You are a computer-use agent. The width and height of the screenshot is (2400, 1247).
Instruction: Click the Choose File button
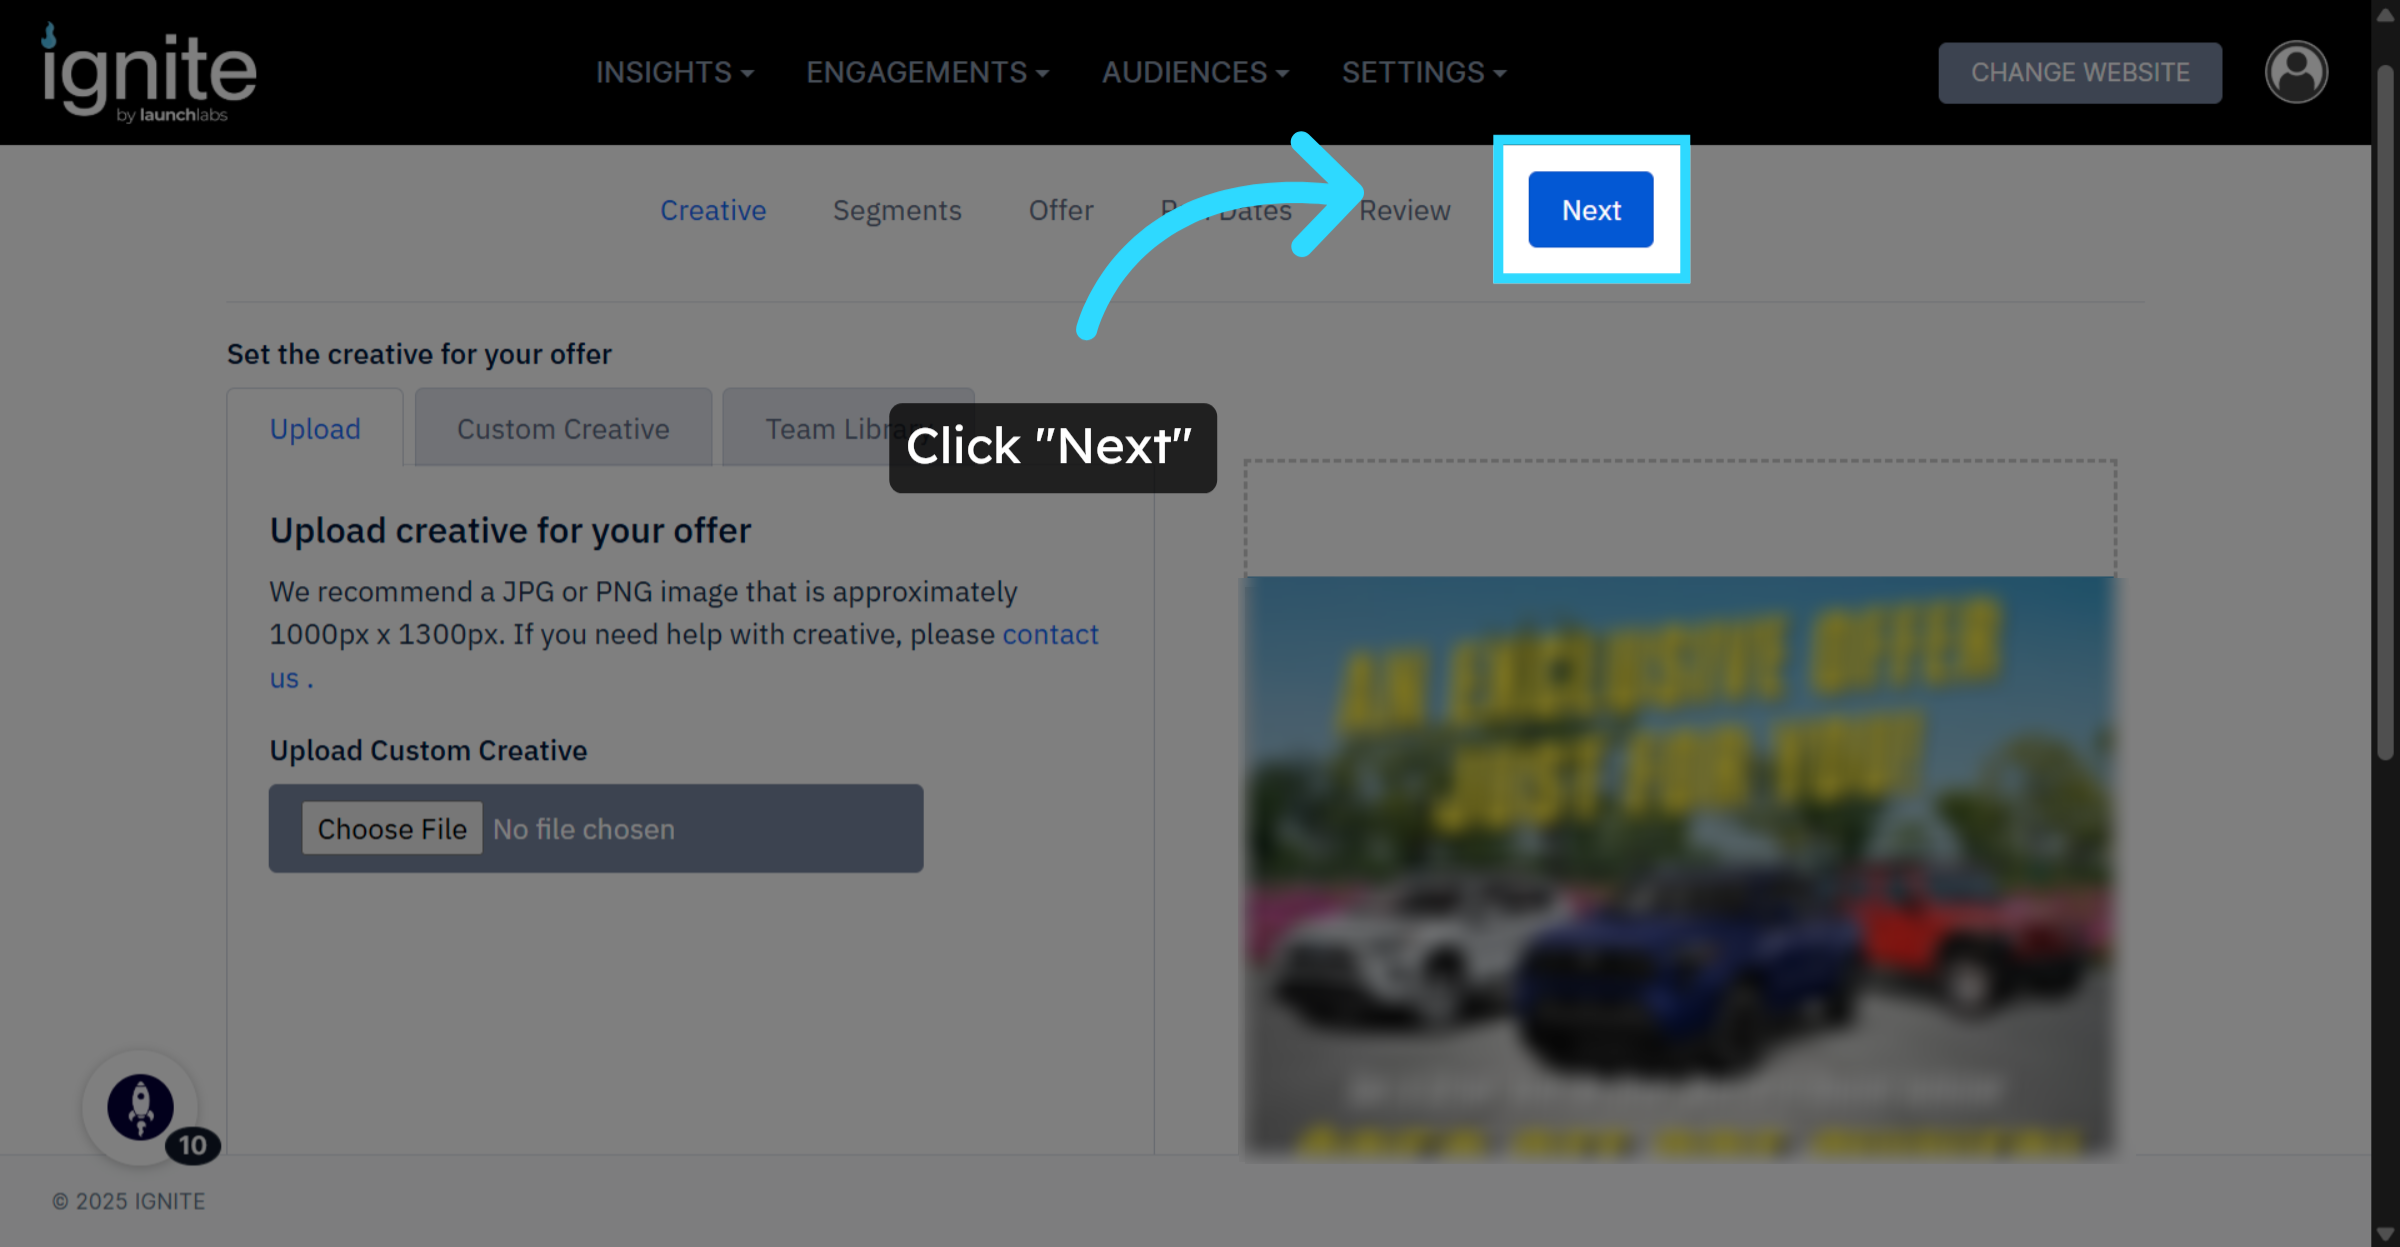pos(392,829)
